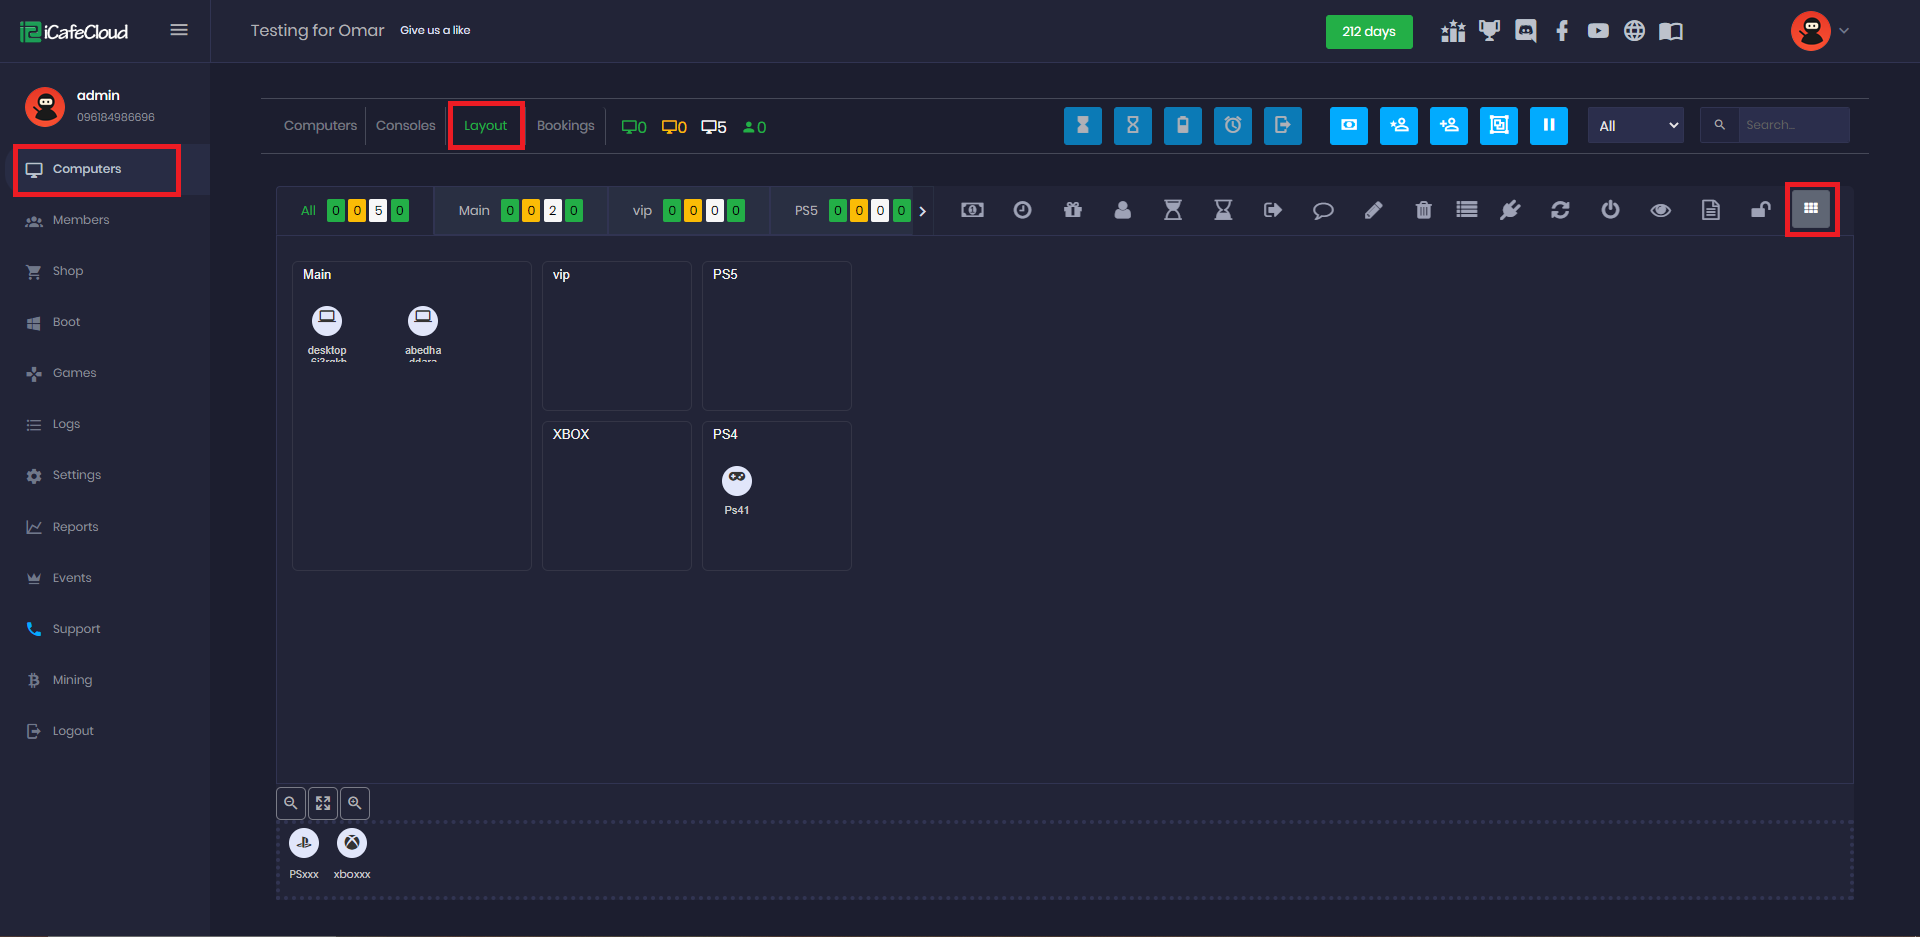The width and height of the screenshot is (1920, 937).
Task: Toggle the grid layout view button
Action: [1810, 209]
